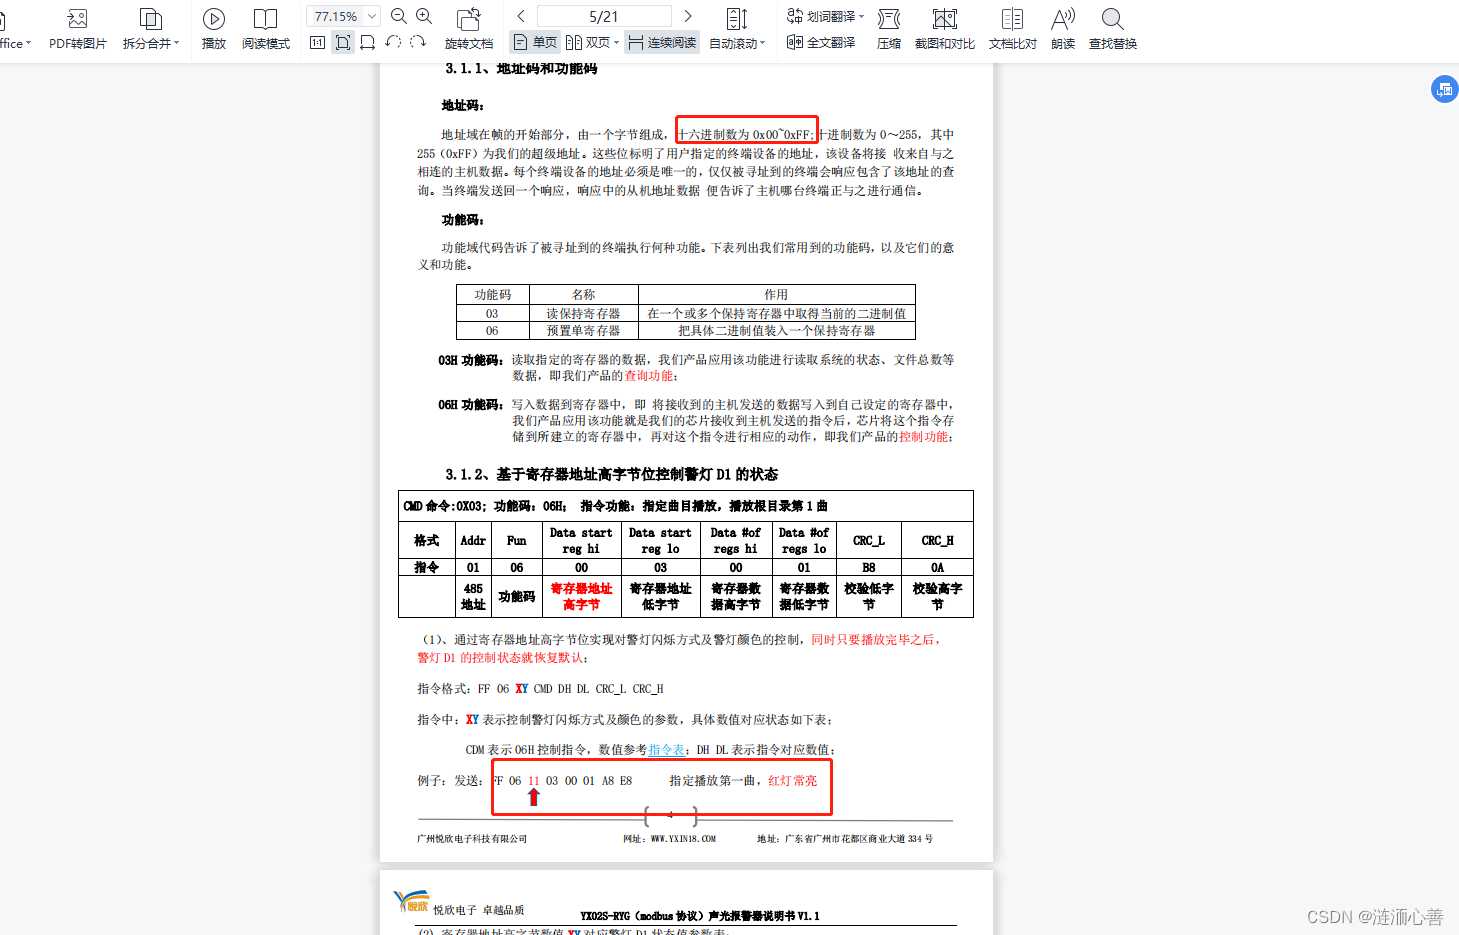The image size is (1459, 935).
Task: Zoom out with the minus magnifier
Action: tap(398, 16)
